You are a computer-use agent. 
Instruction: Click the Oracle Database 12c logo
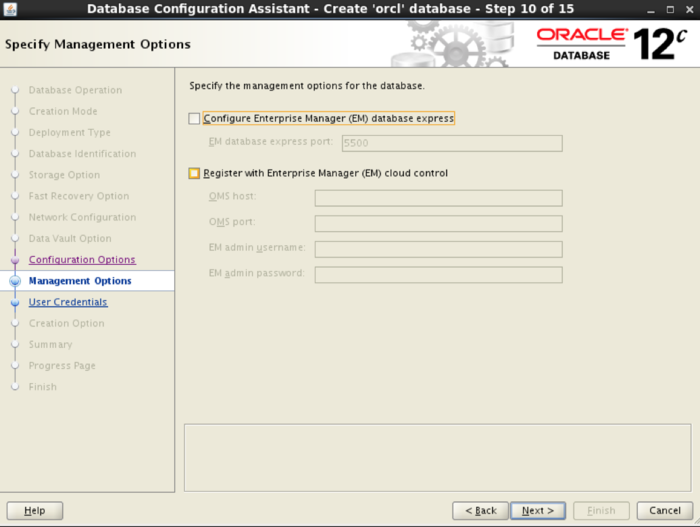tap(612, 44)
